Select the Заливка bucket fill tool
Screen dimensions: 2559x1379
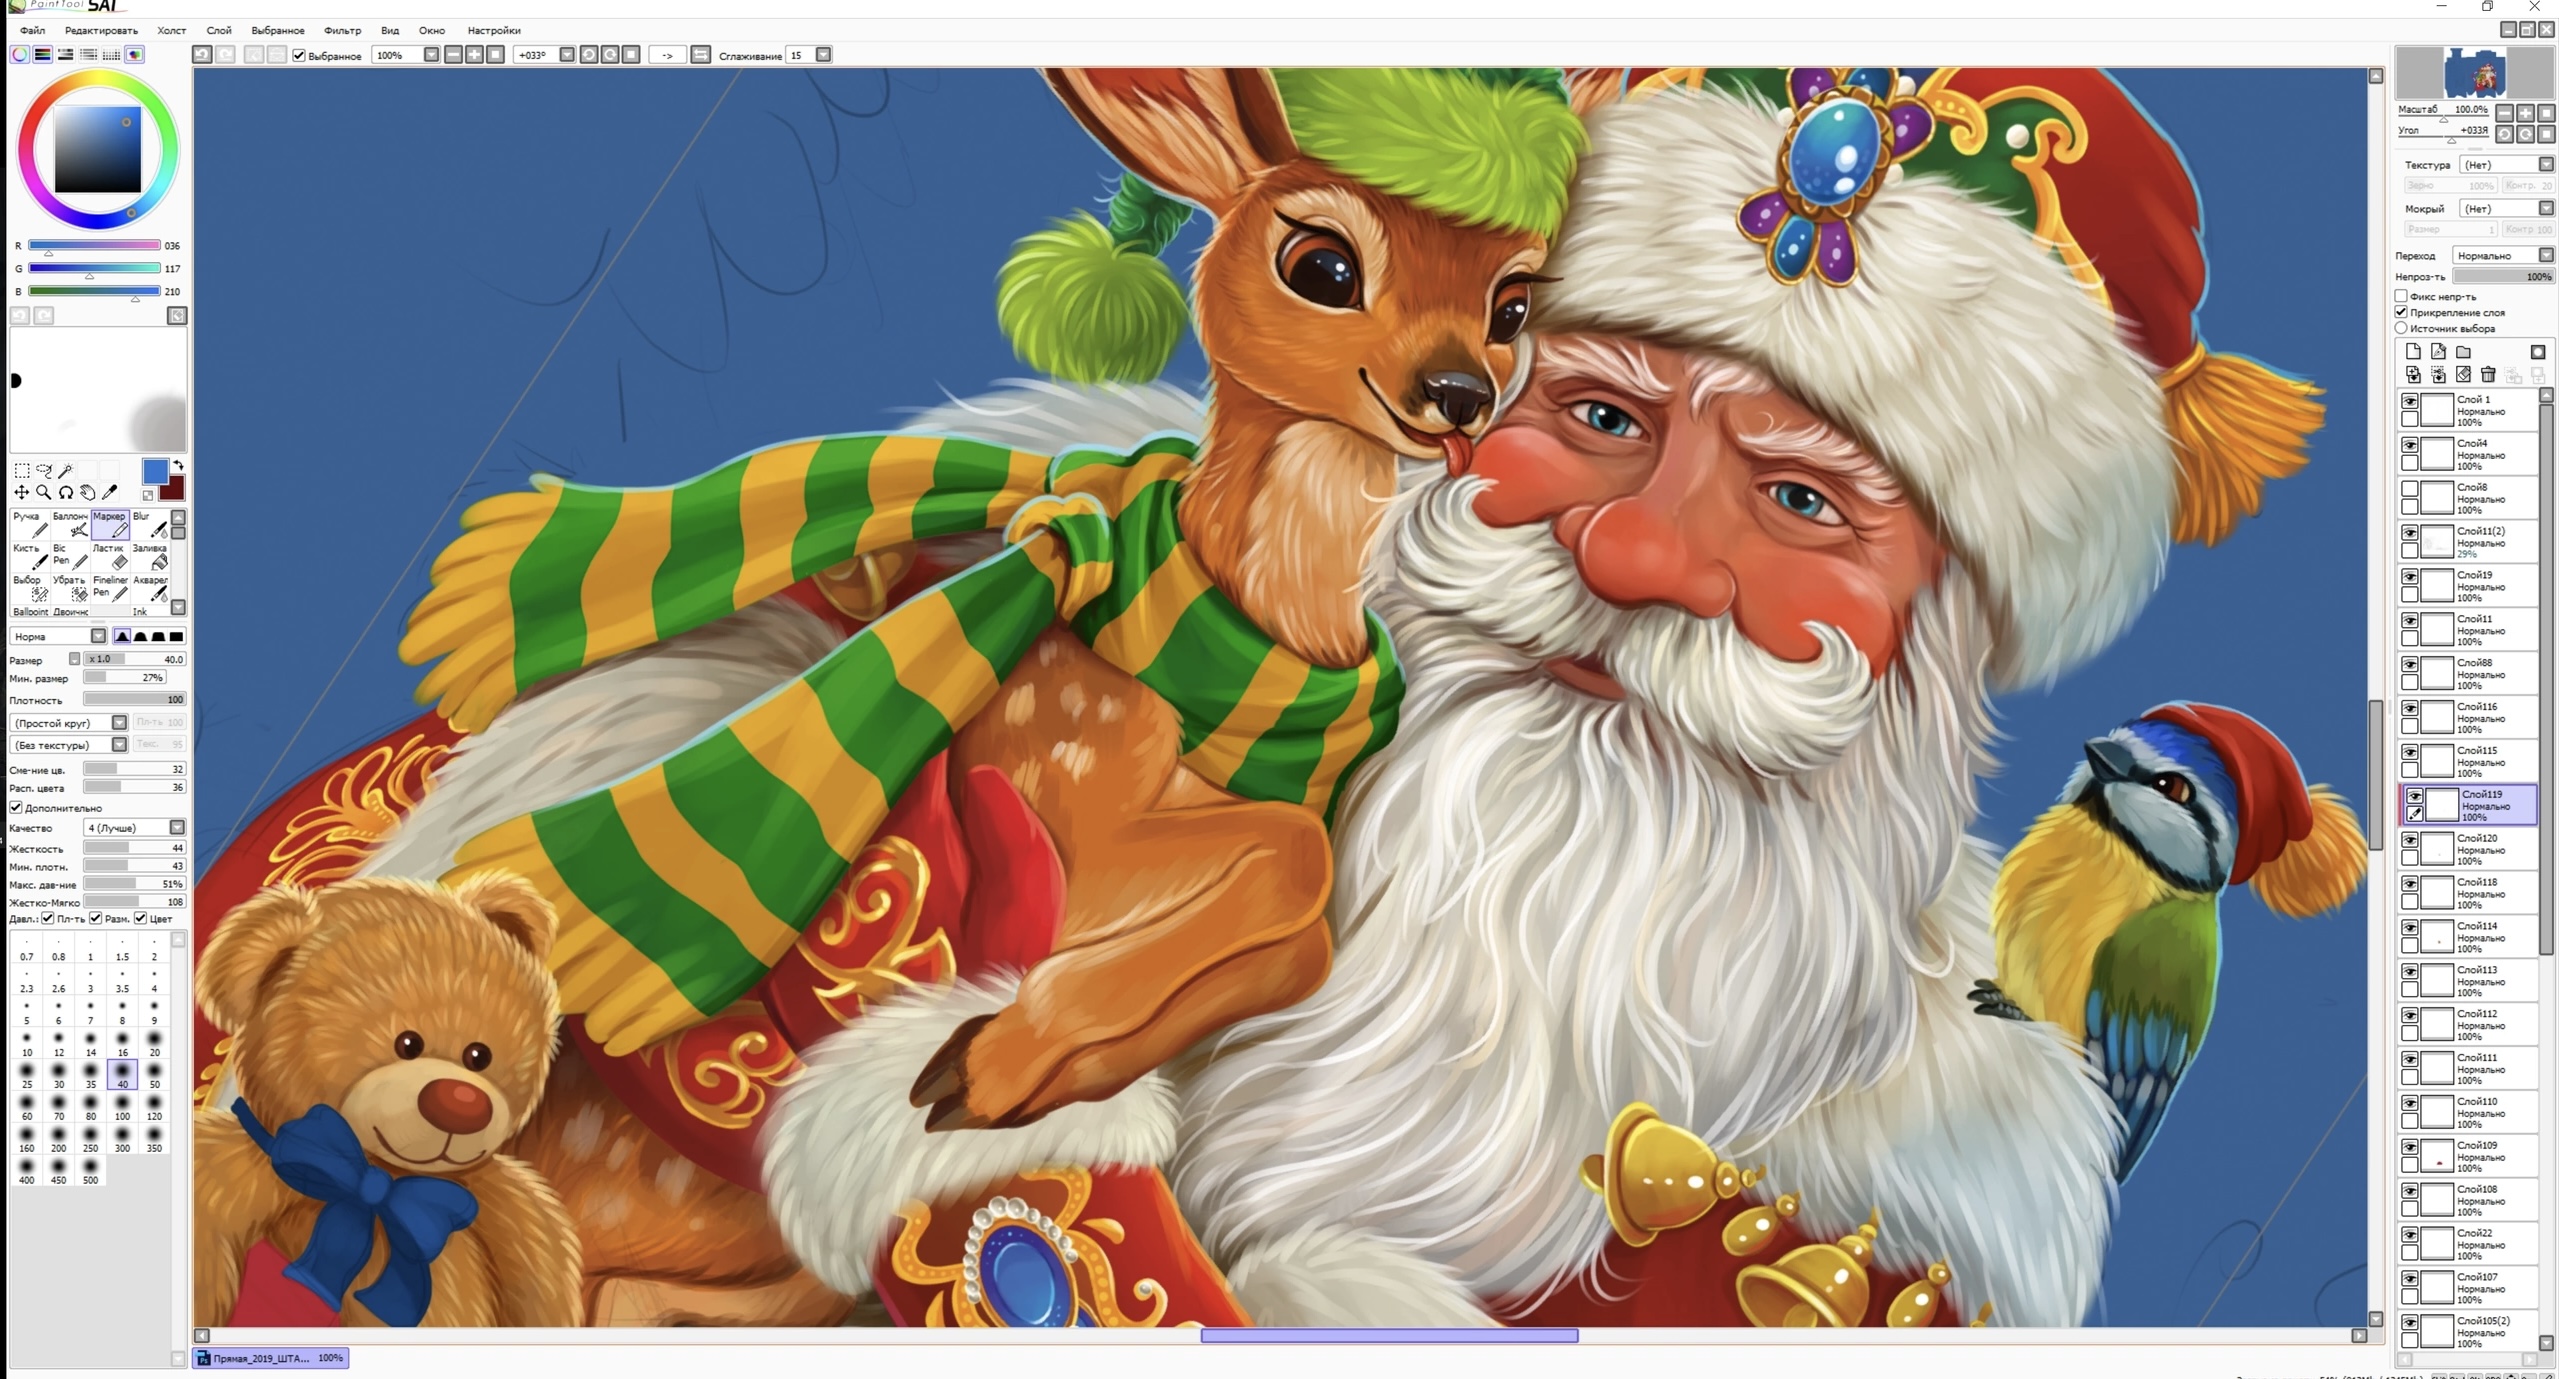(150, 556)
